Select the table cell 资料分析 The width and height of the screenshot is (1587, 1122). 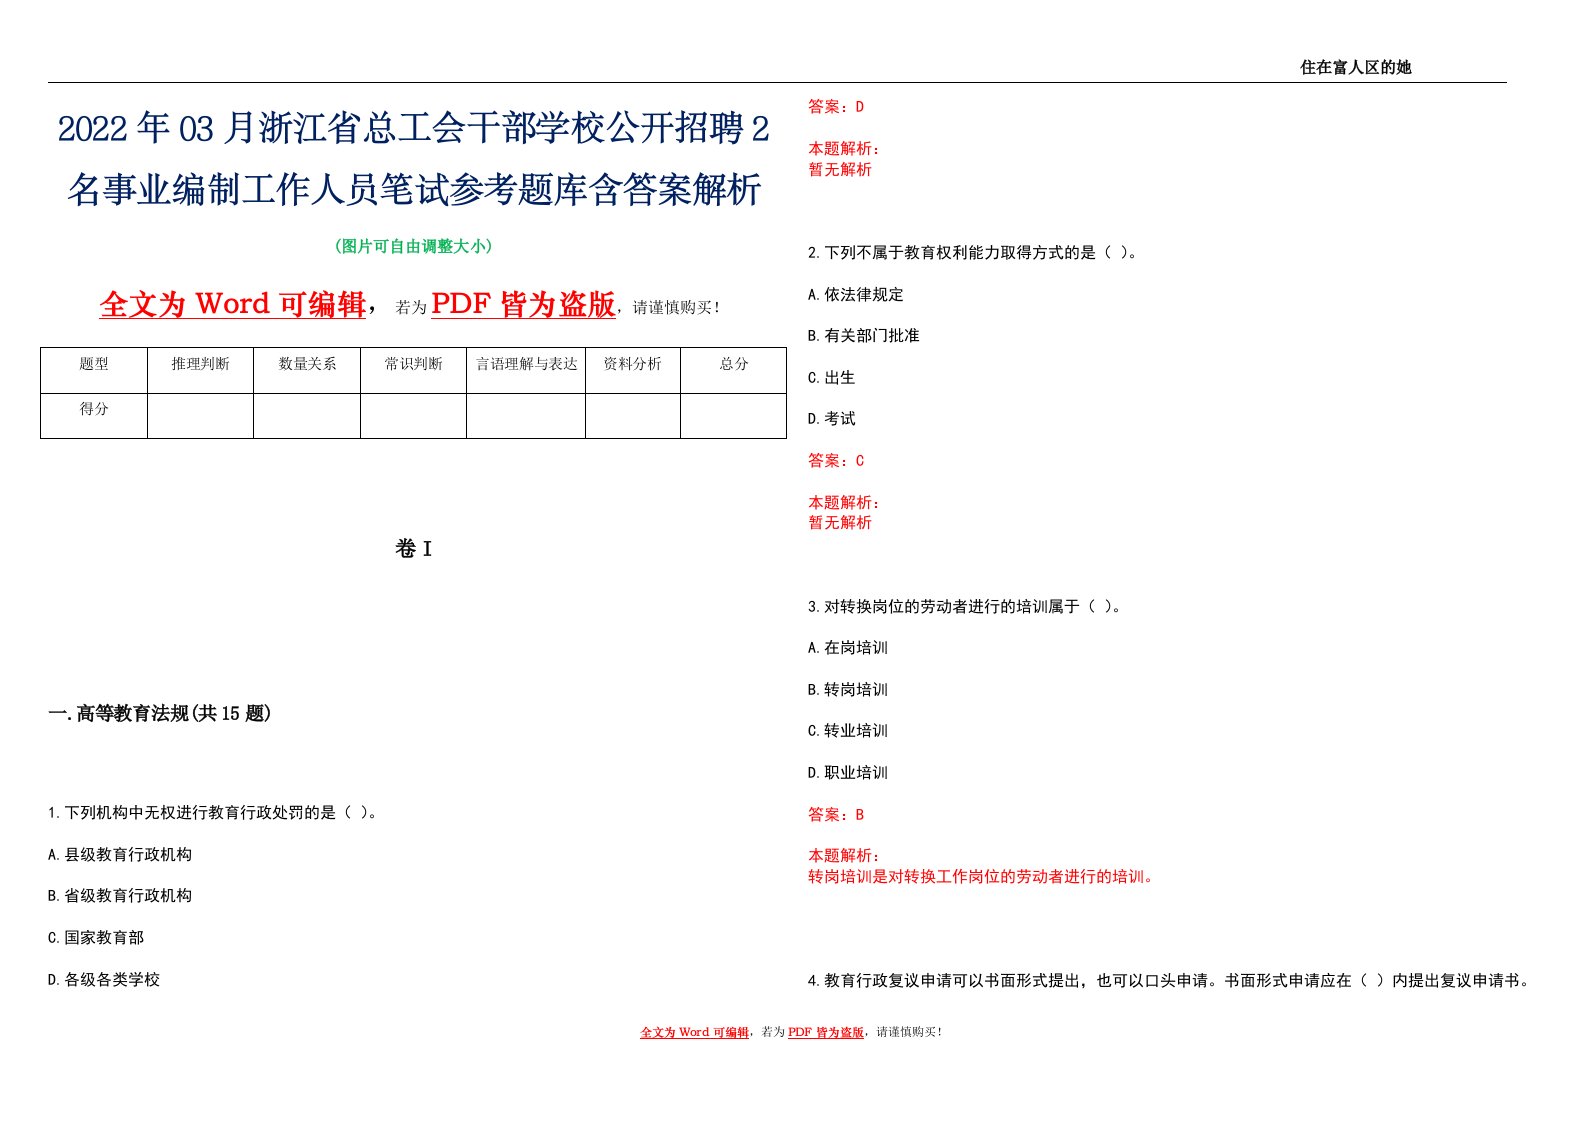click(633, 371)
